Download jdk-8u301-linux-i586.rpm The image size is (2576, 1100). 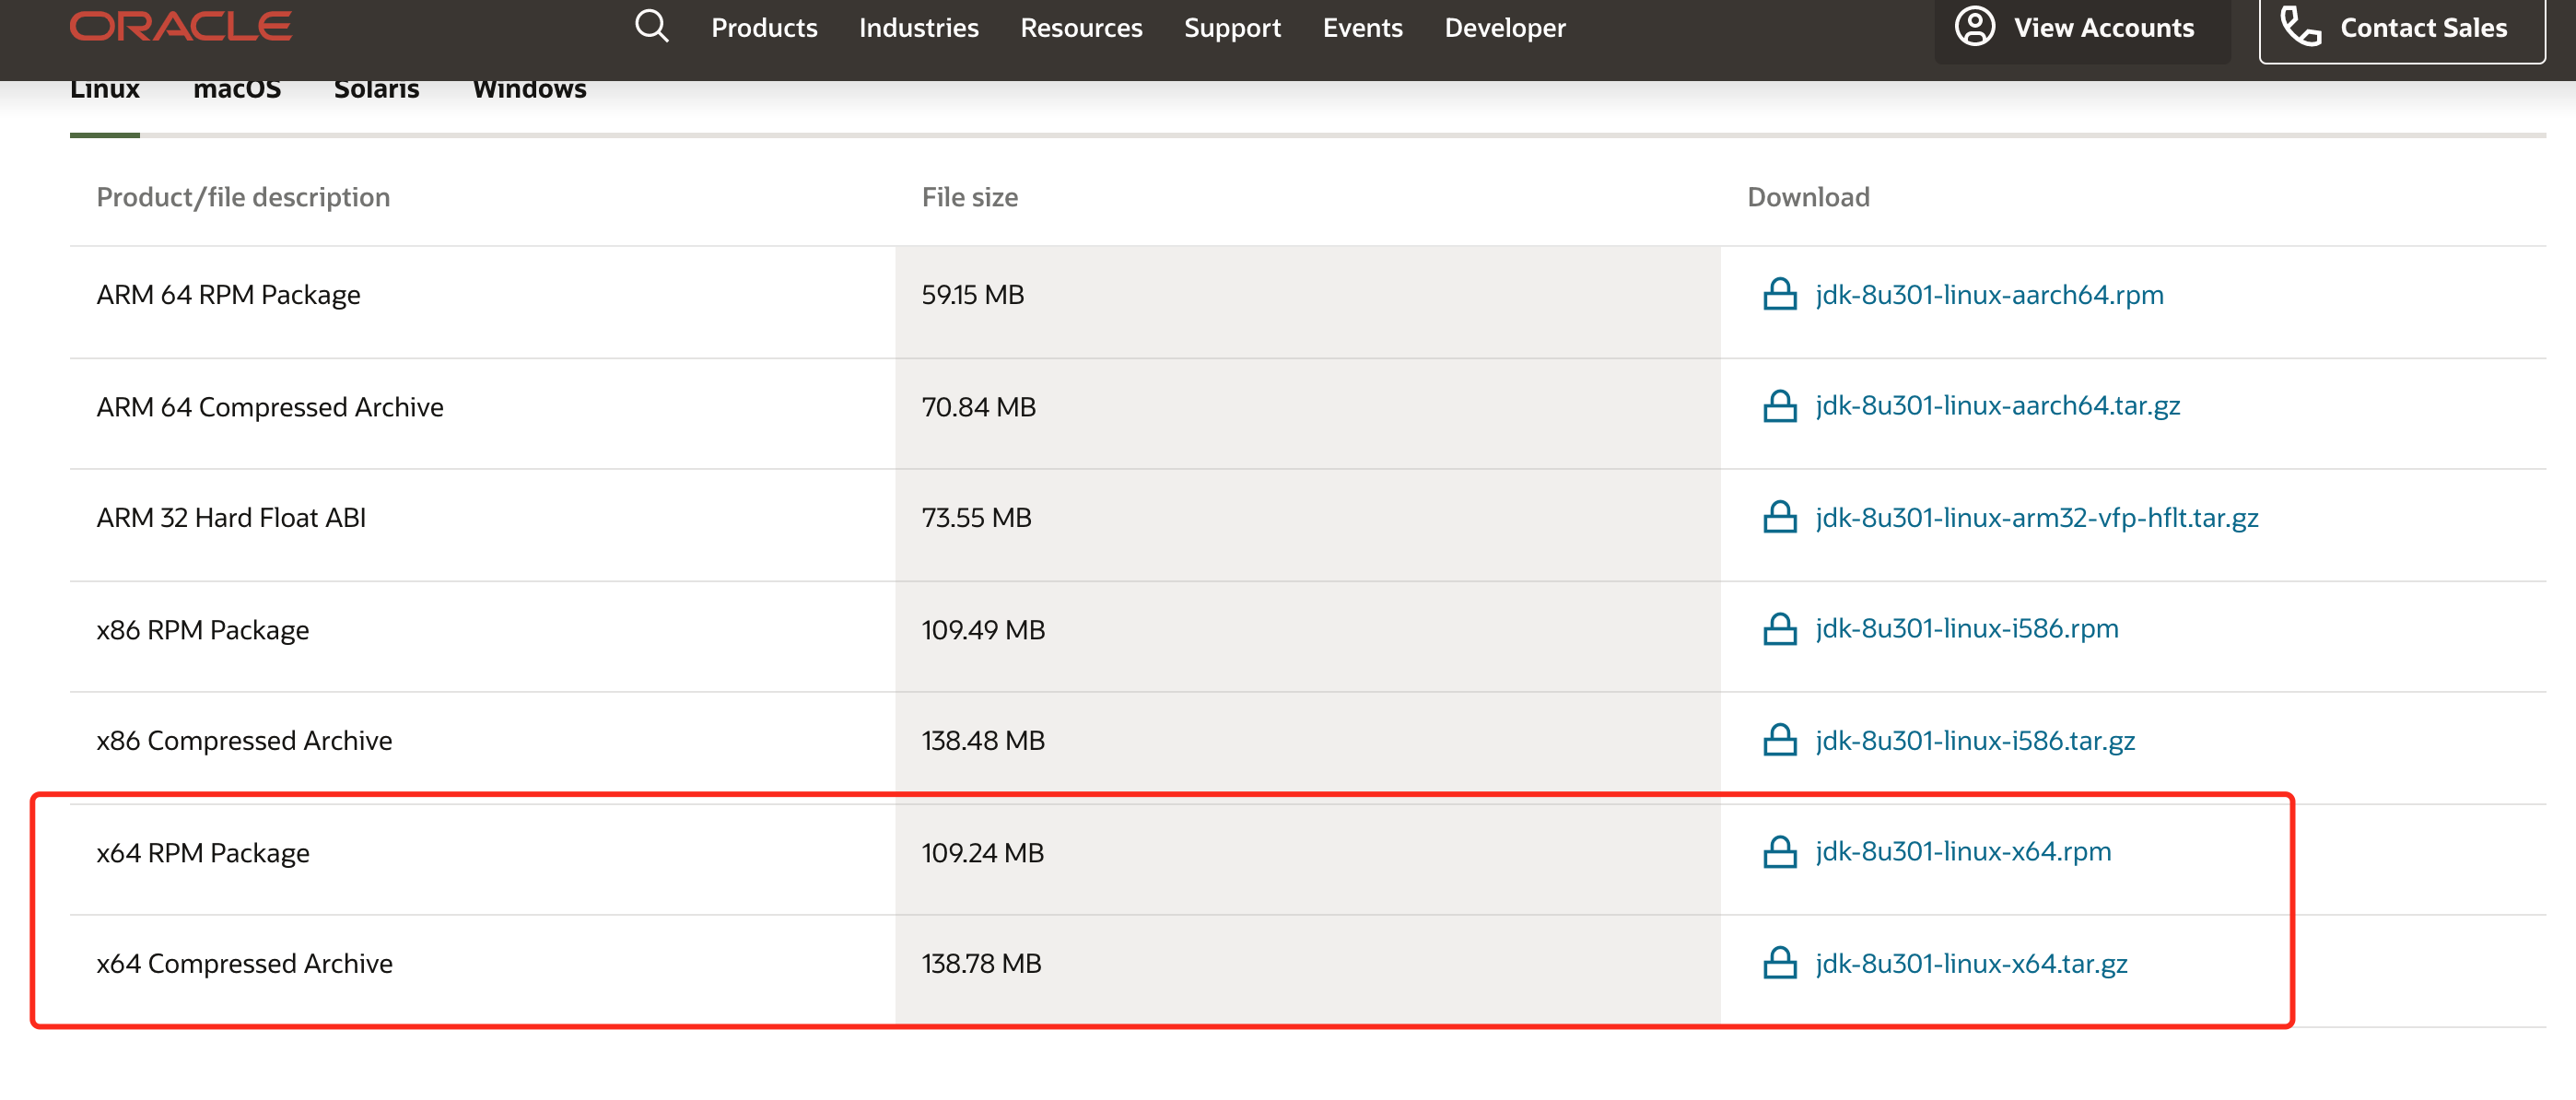tap(1966, 629)
